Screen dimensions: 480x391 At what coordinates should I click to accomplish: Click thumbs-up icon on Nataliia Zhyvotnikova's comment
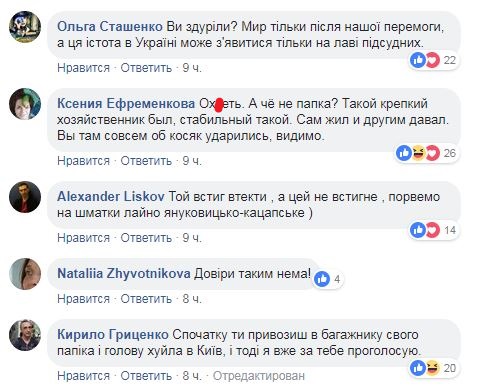[322, 279]
